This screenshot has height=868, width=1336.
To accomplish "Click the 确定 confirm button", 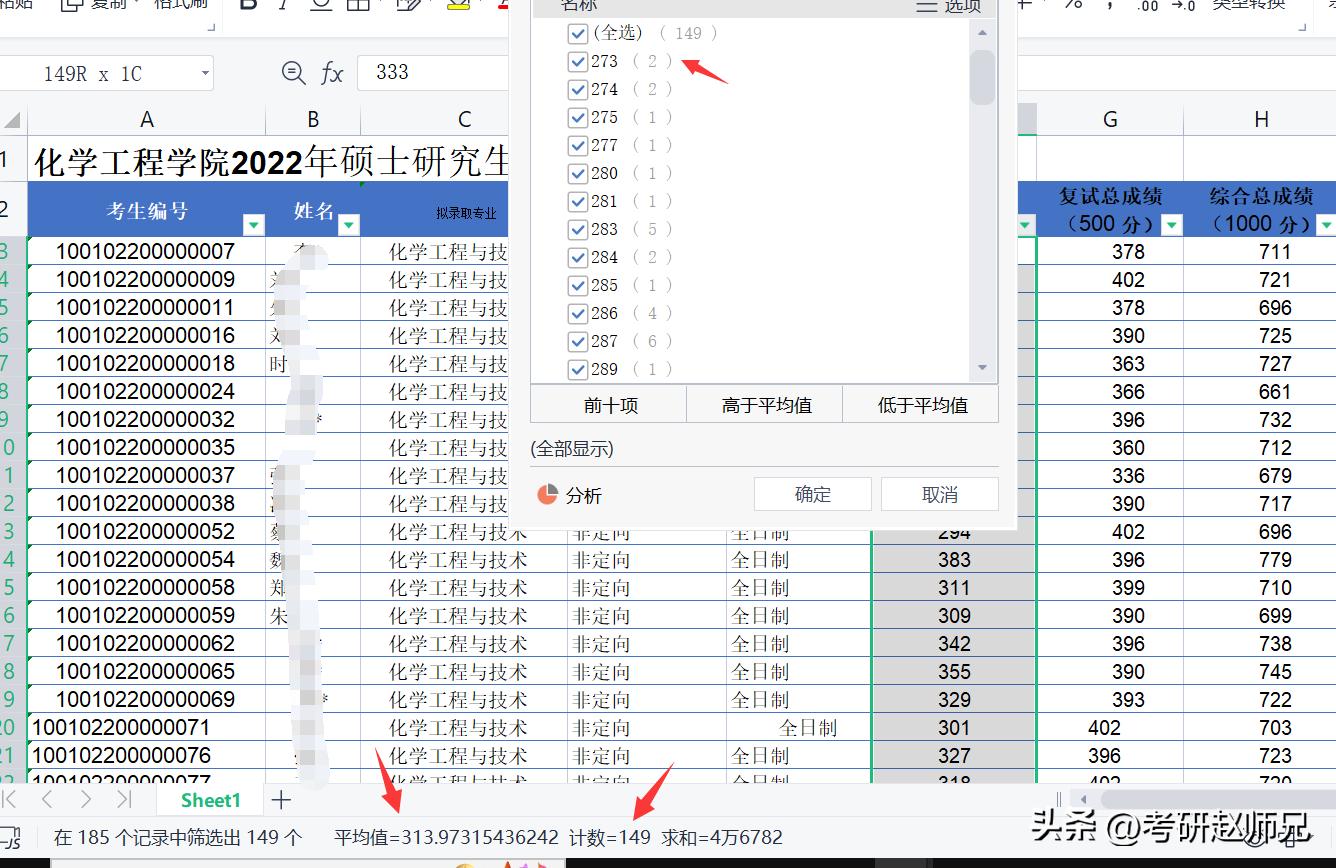I will [x=812, y=493].
